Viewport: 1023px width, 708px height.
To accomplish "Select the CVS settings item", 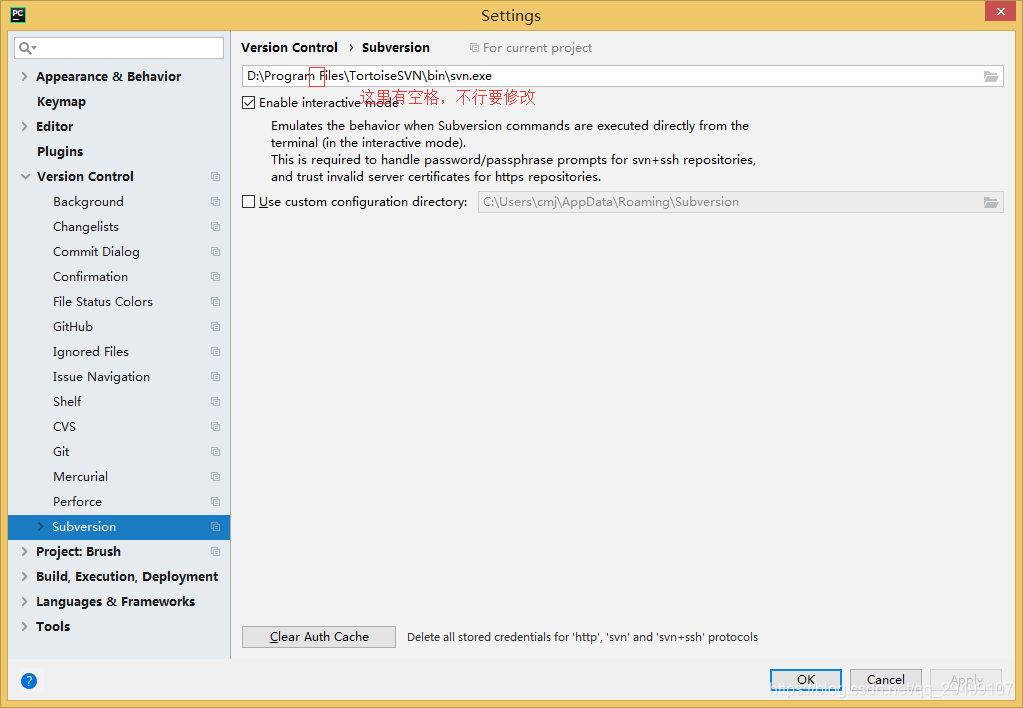I will point(64,427).
